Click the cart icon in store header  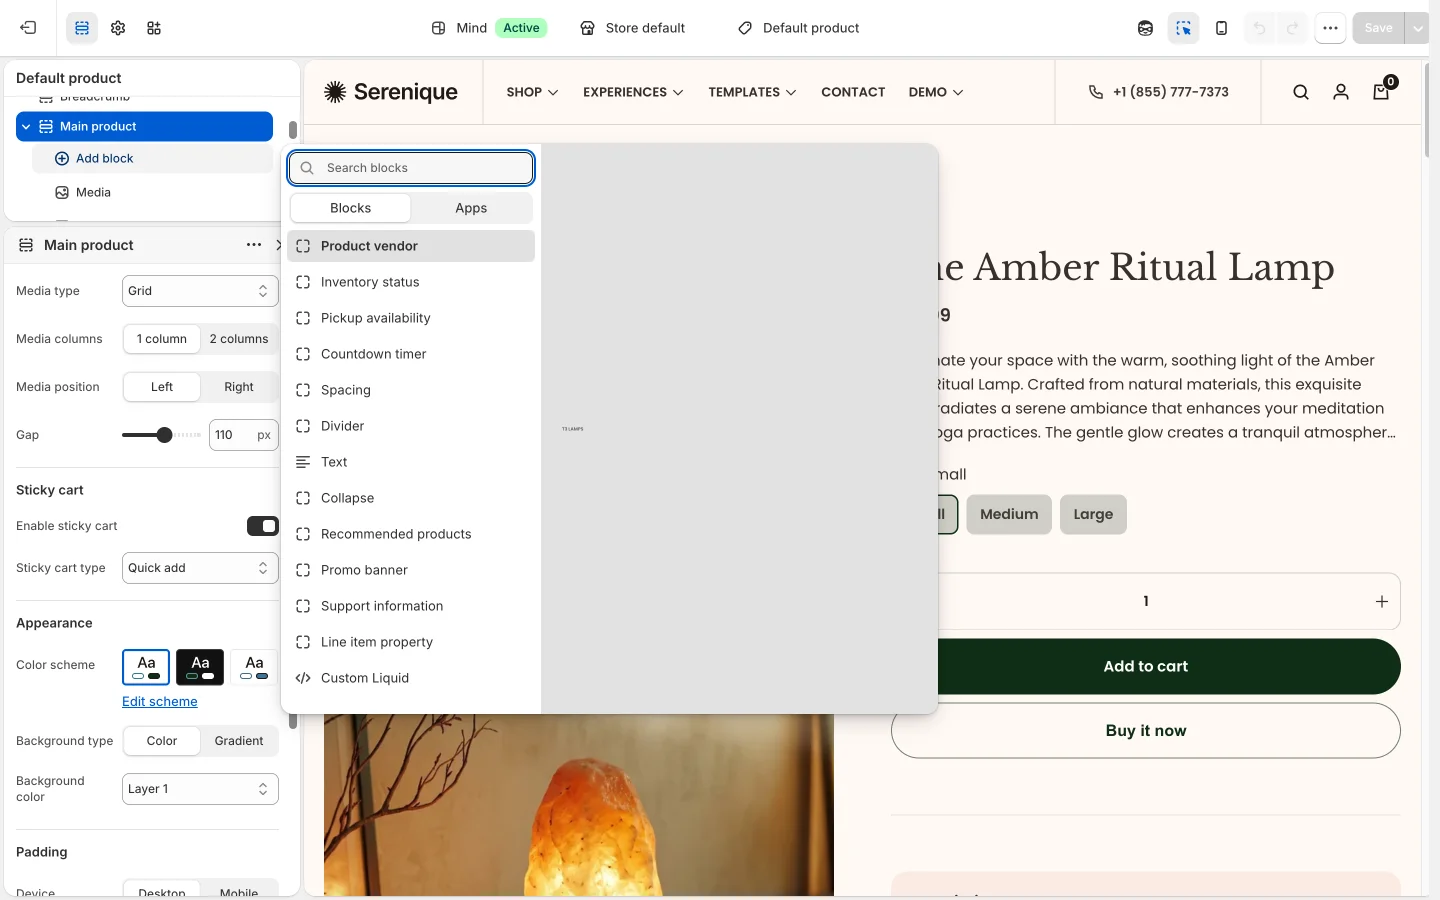click(1382, 91)
